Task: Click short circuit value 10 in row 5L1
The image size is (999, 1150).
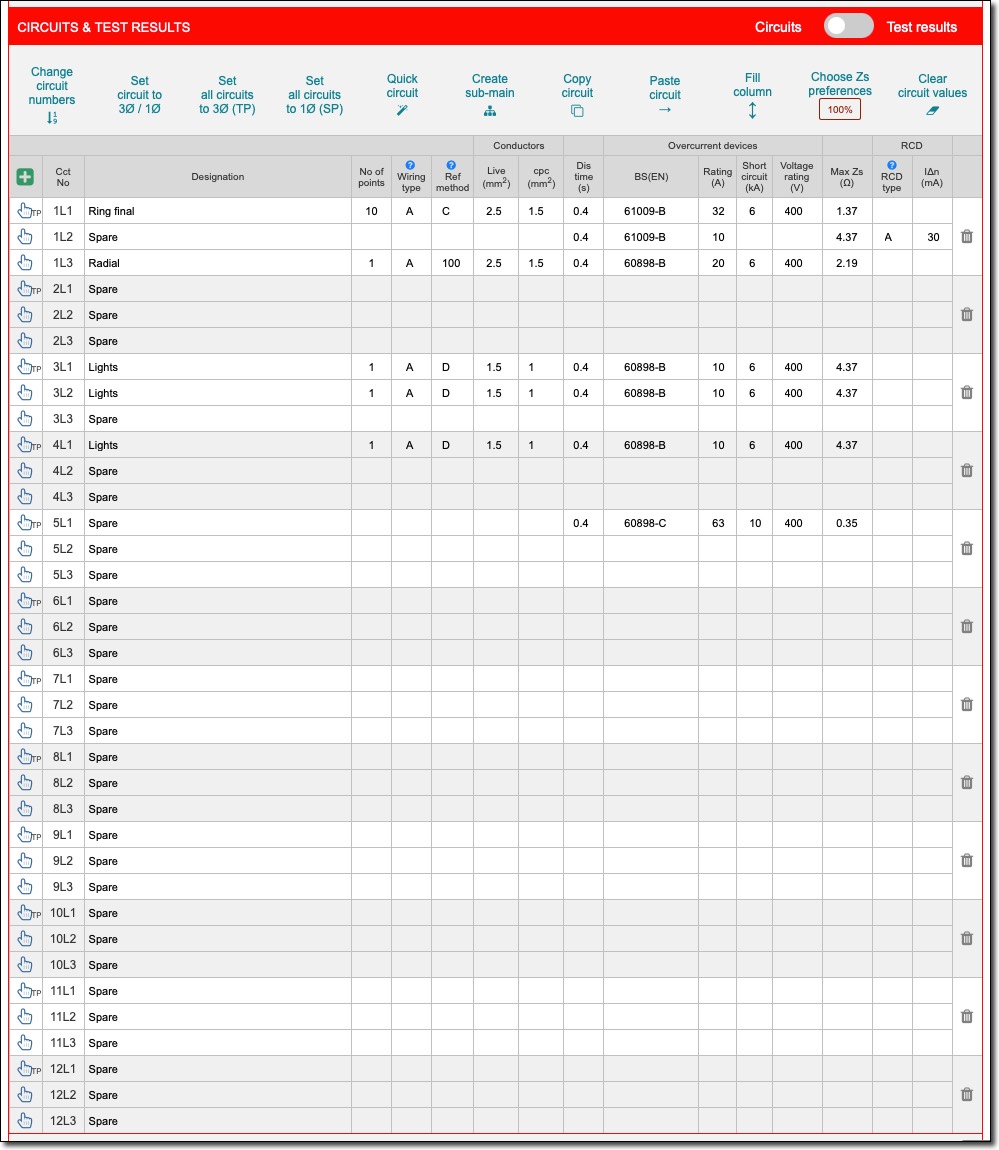Action: tap(754, 523)
